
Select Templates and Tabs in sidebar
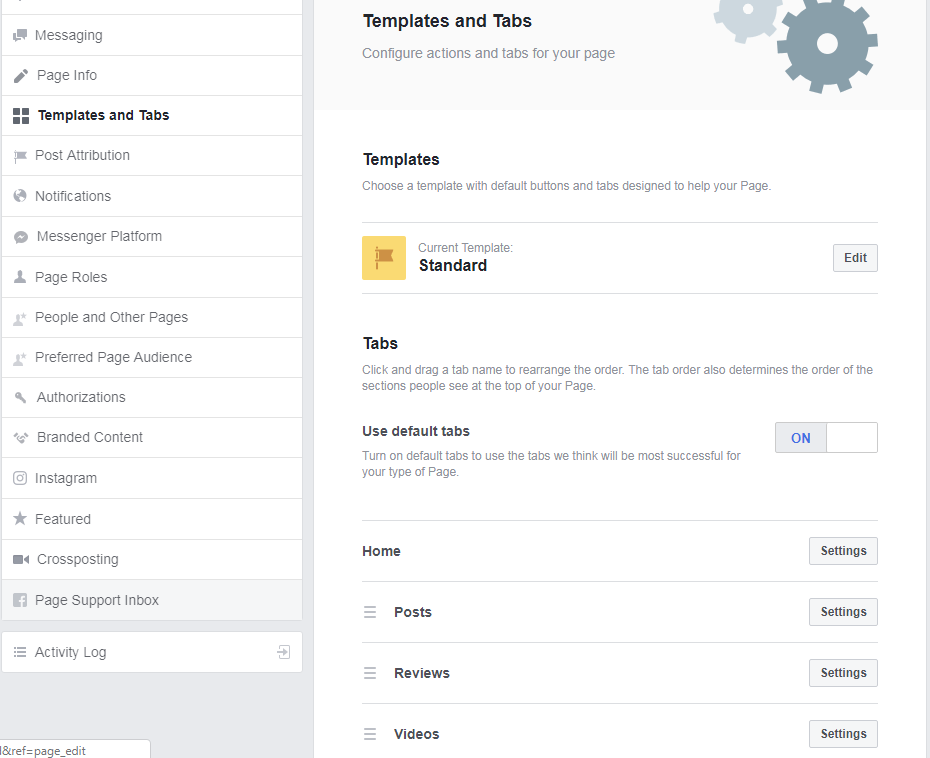152,116
